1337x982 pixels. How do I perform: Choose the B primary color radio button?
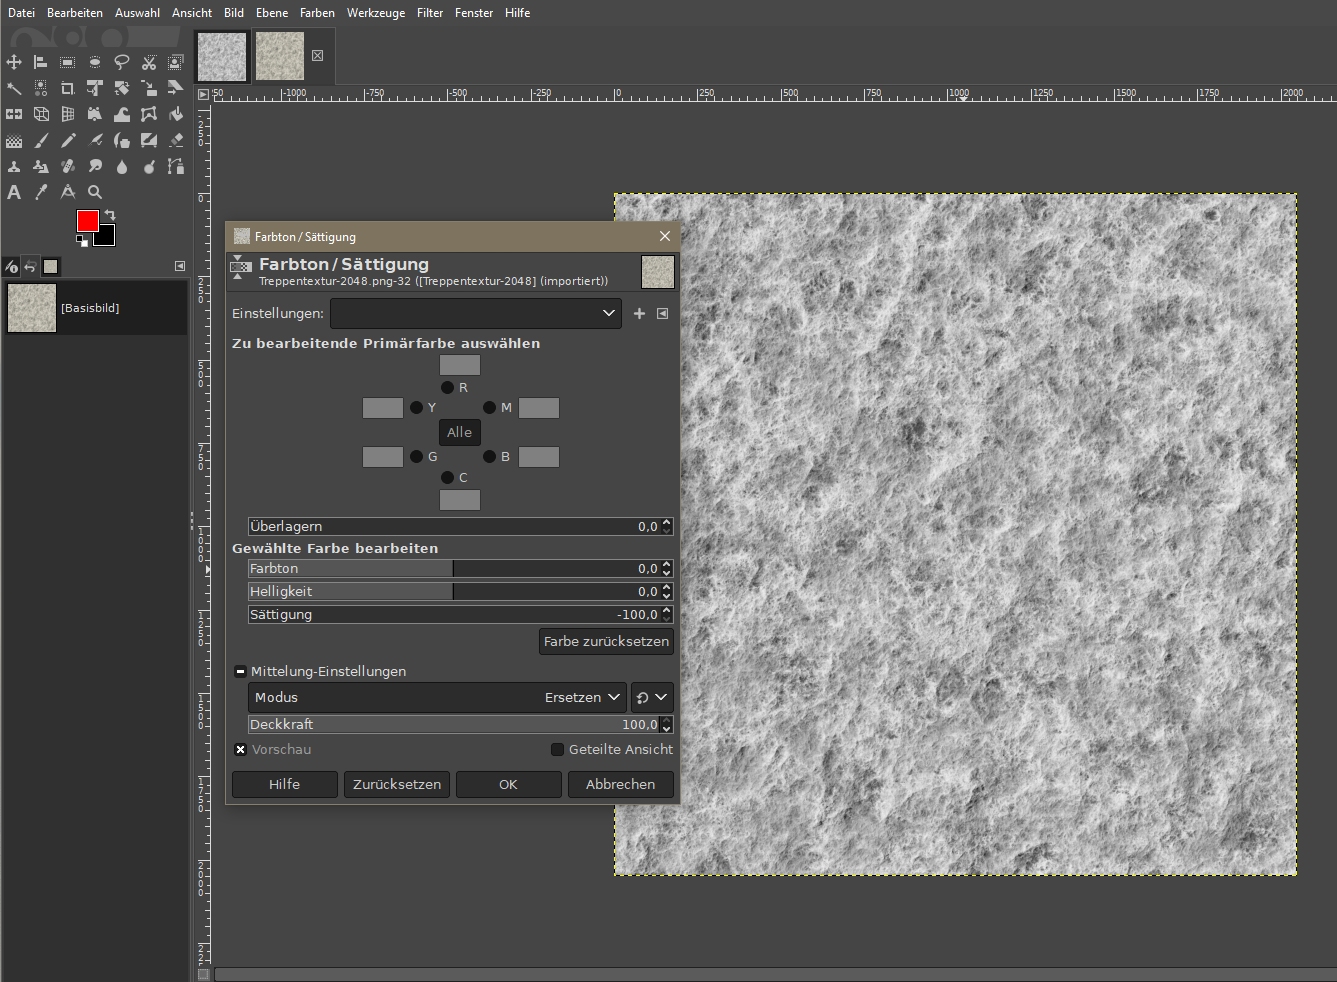pos(489,456)
